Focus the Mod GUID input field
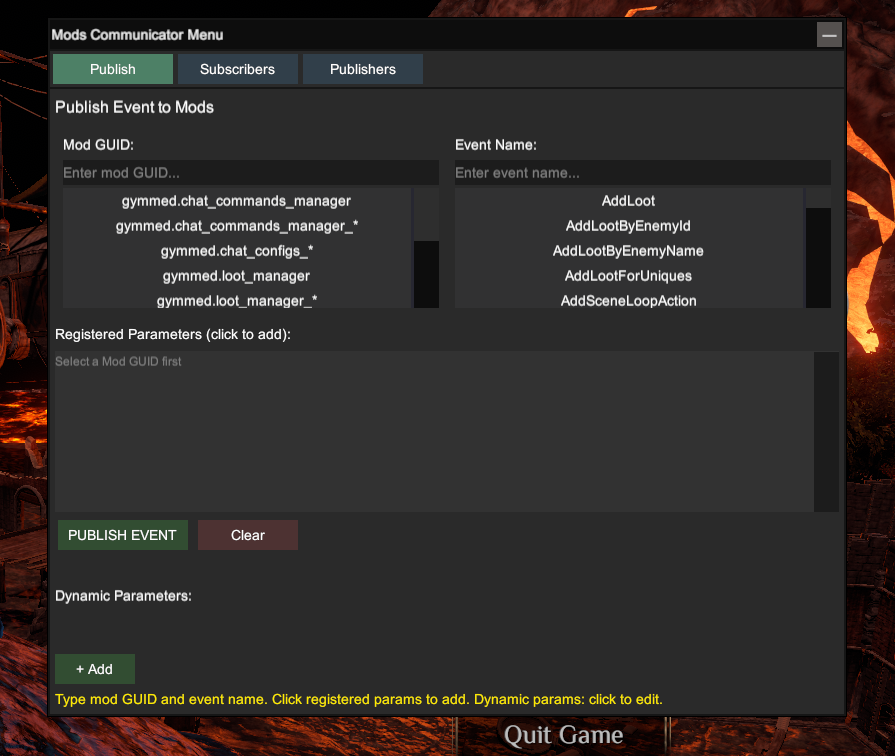 251,172
